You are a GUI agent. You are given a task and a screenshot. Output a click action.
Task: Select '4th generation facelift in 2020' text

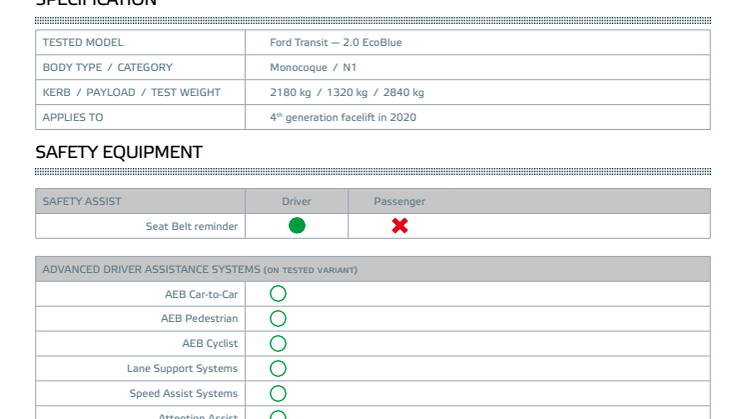343,117
